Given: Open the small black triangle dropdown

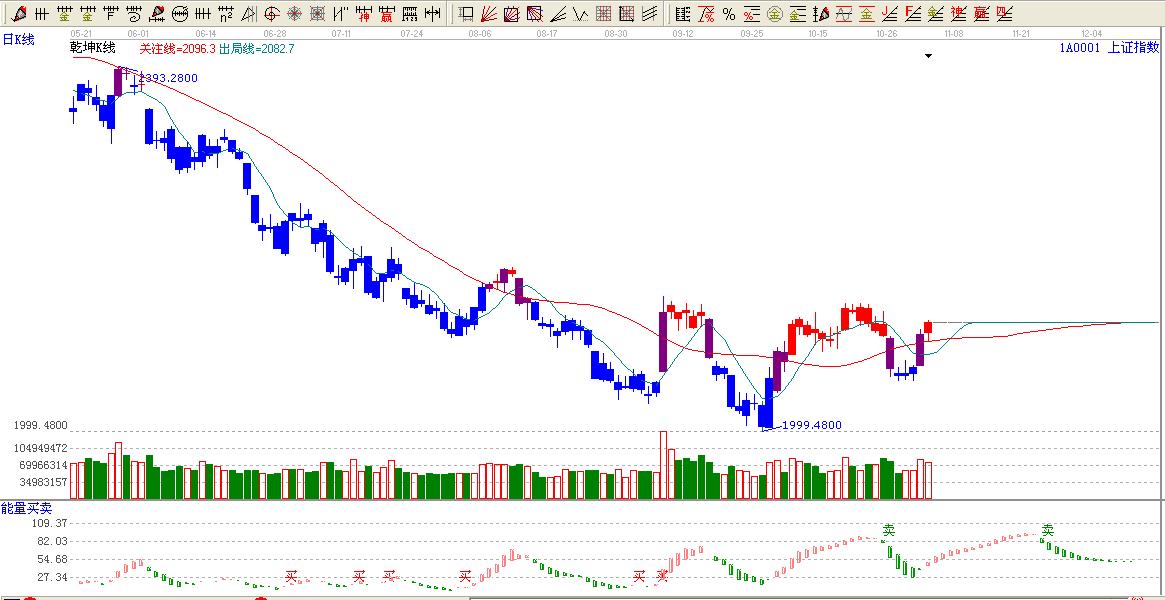Looking at the screenshot, I should pyautogui.click(x=928, y=56).
